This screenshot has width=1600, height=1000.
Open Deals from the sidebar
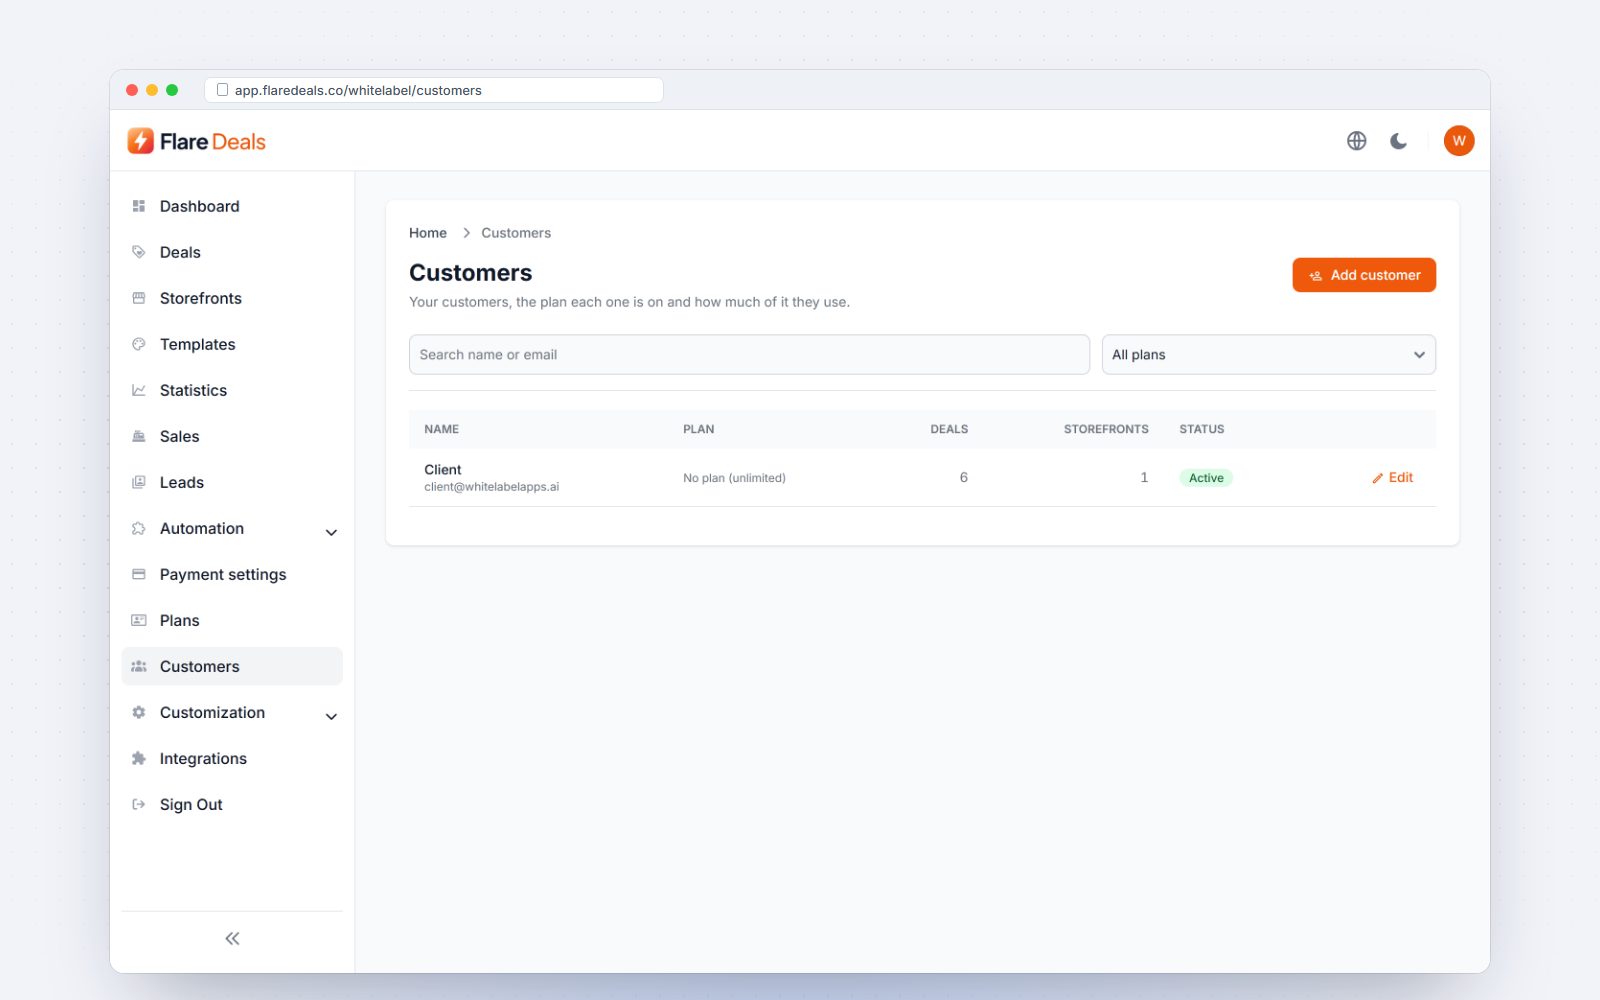click(x=232, y=252)
